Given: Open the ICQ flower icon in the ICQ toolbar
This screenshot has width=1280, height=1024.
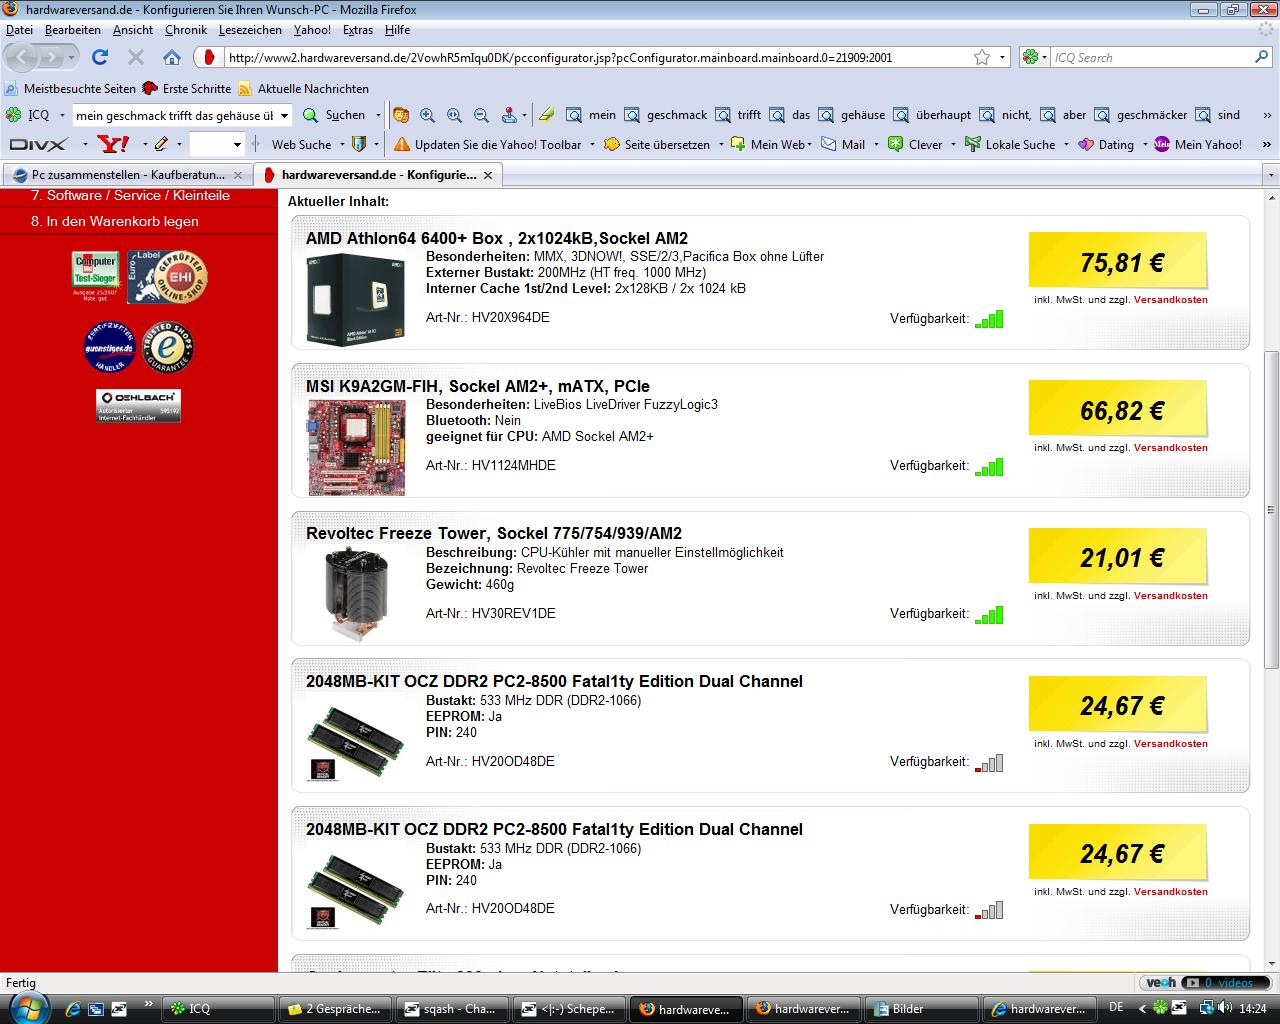Looking at the screenshot, I should (13, 115).
